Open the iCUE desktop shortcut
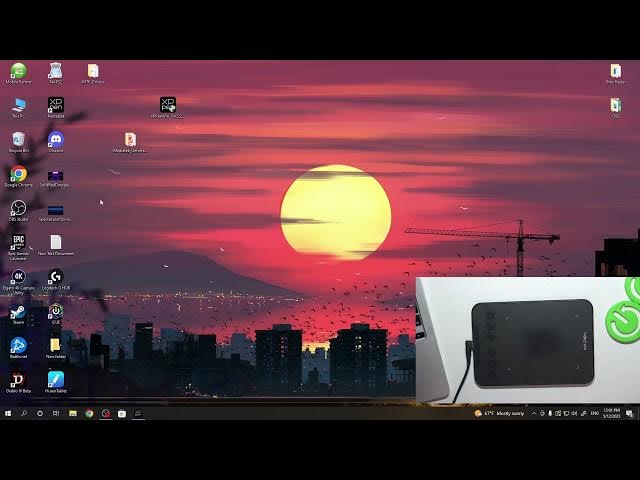 (56, 314)
